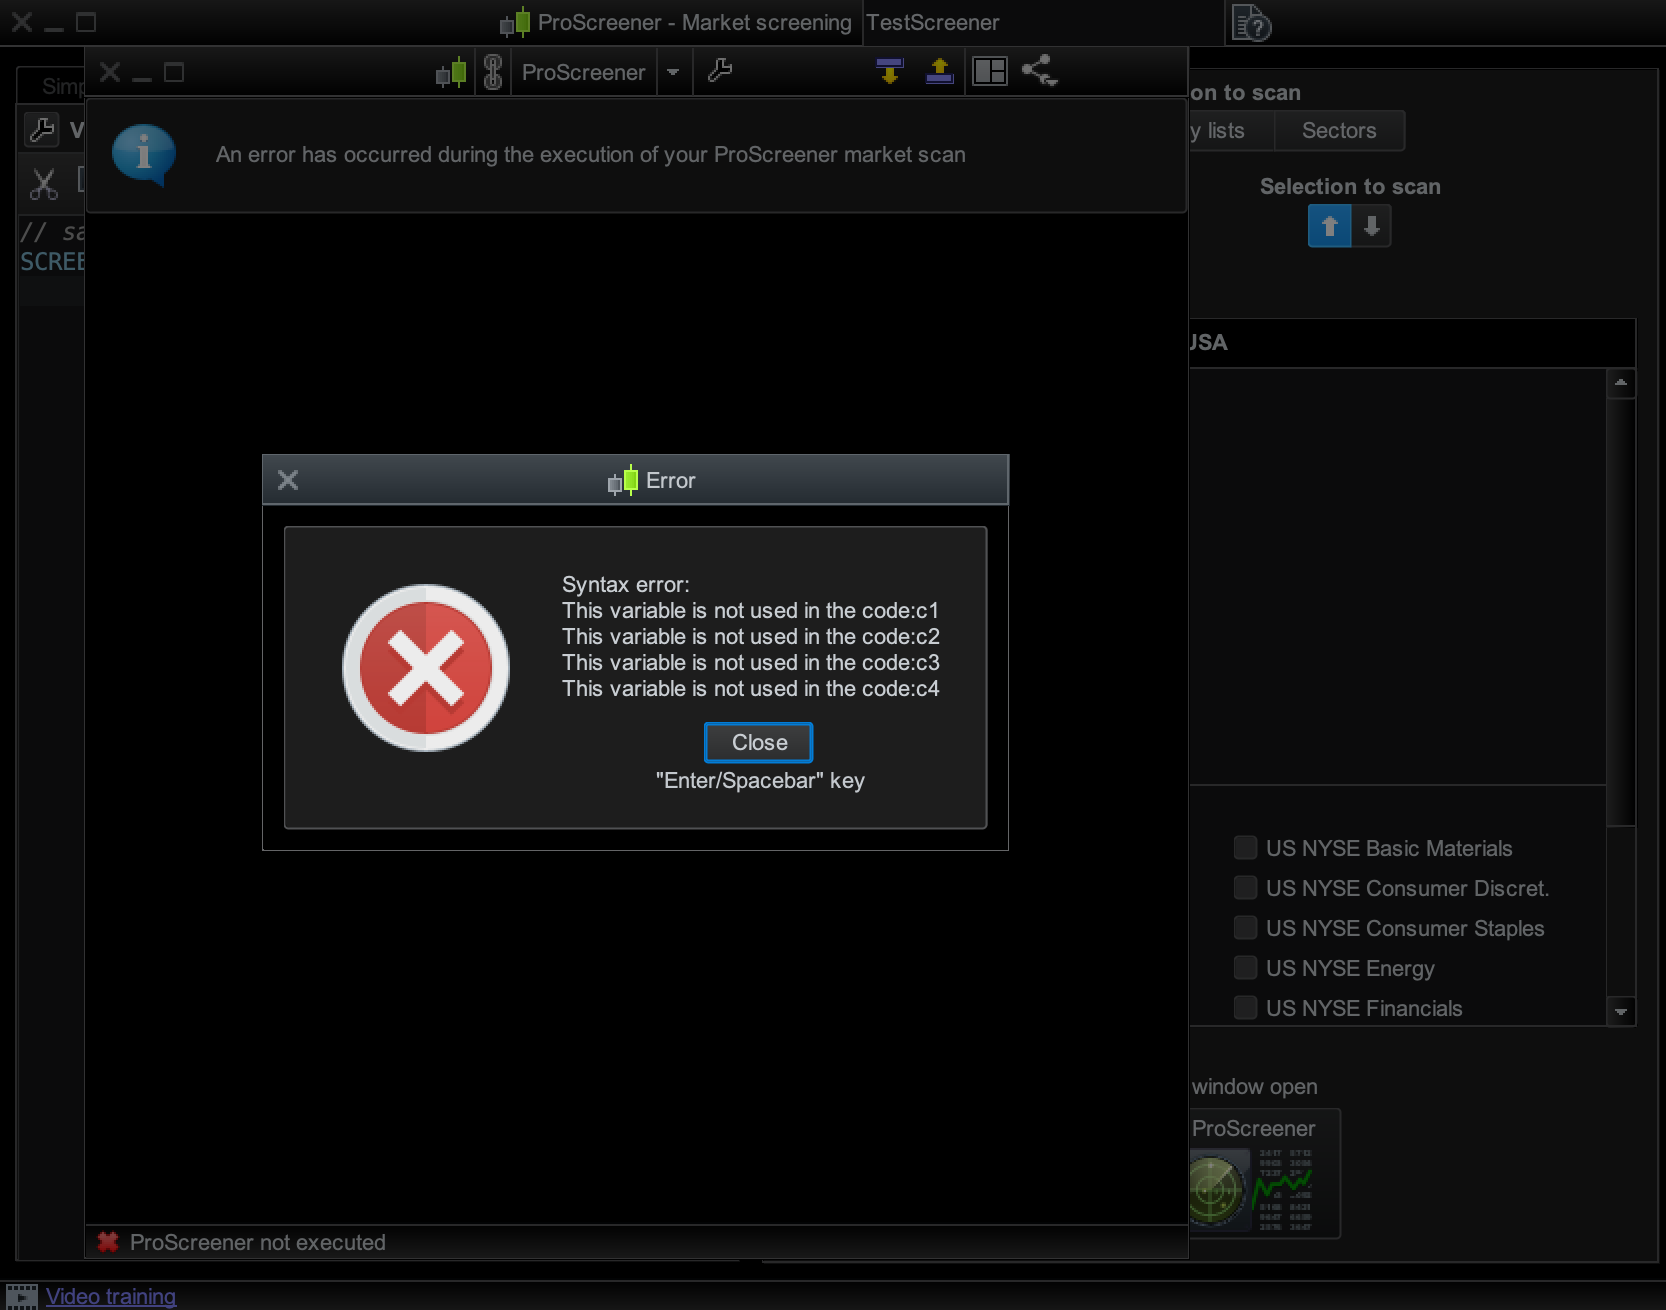Check US NYSE Energy
This screenshot has height=1310, width=1666.
coord(1245,968)
